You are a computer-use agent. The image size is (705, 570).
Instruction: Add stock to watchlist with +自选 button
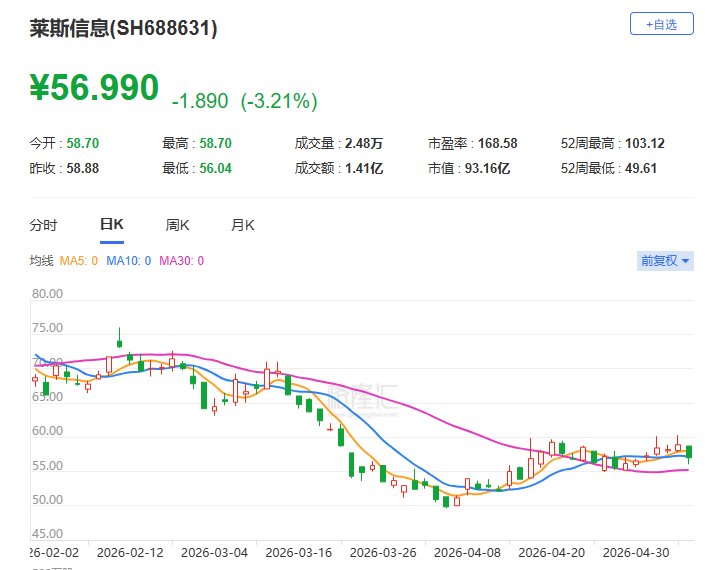coord(661,24)
